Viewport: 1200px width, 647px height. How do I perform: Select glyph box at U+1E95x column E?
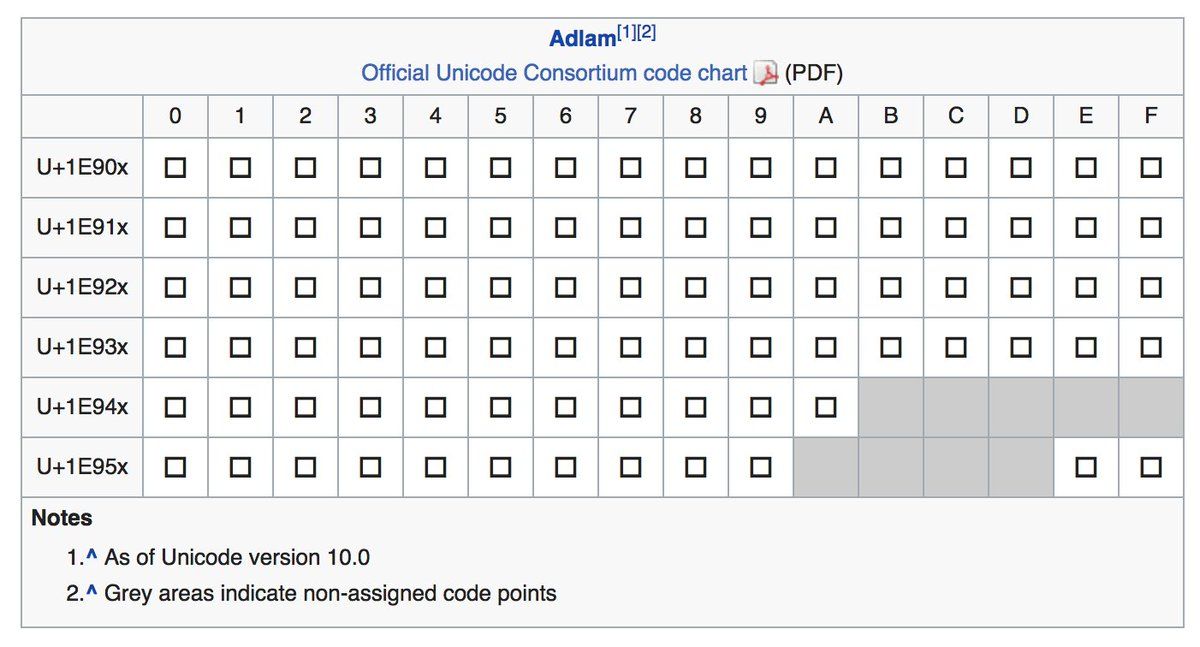tap(1086, 467)
